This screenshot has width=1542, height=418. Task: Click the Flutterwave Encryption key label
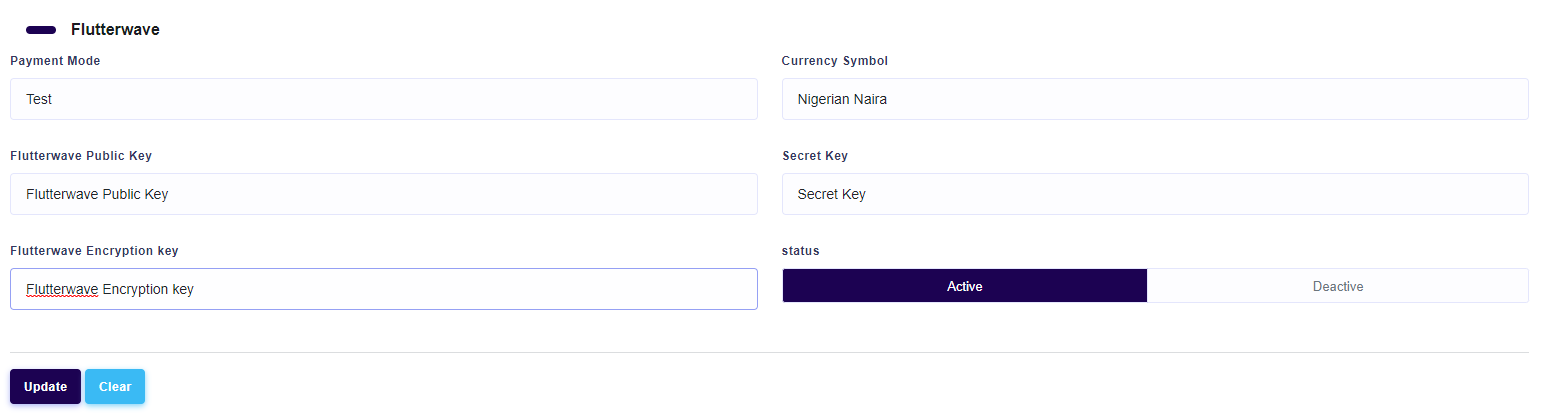point(94,251)
